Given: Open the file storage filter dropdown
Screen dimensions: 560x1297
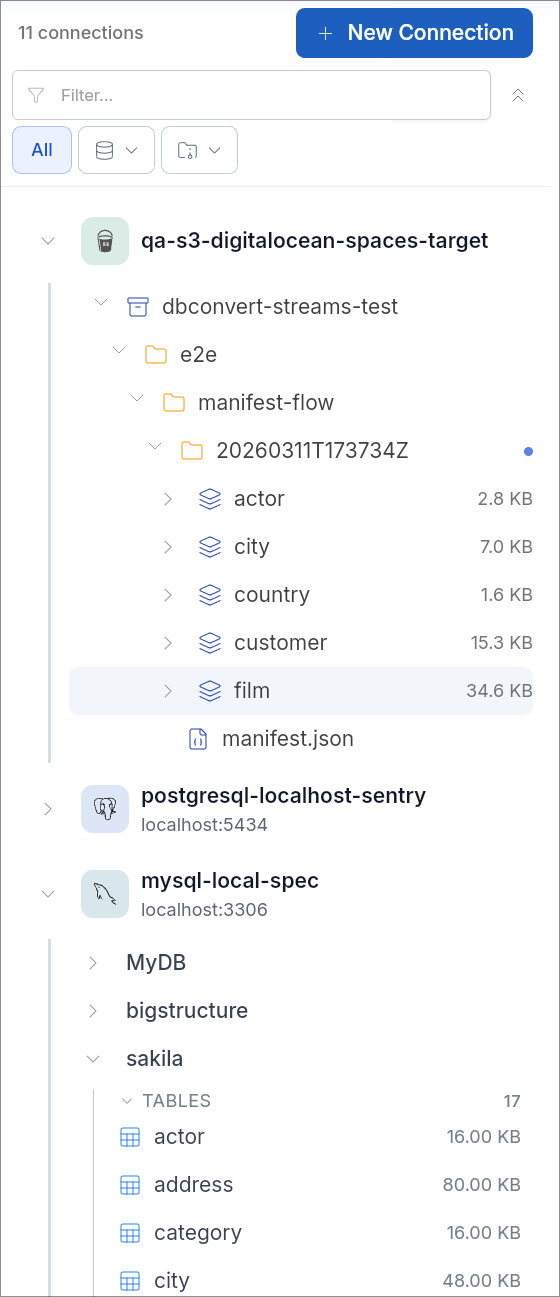Looking at the screenshot, I should (199, 150).
